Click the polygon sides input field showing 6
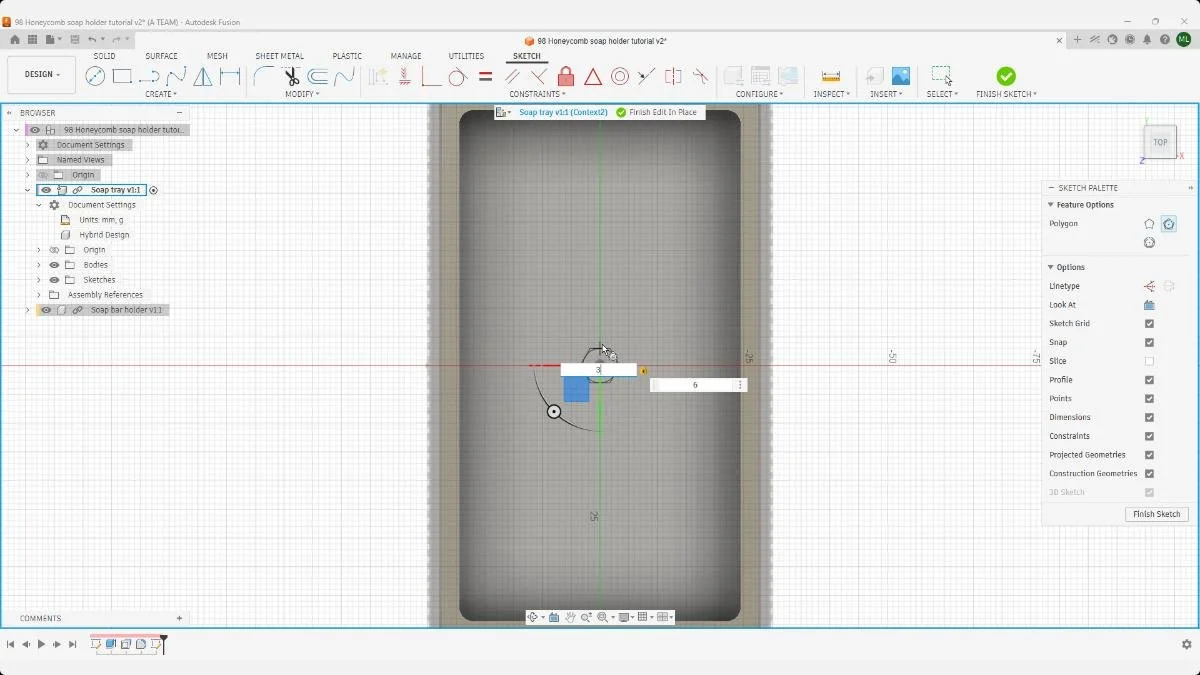This screenshot has width=1200, height=675. pyautogui.click(x=695, y=385)
